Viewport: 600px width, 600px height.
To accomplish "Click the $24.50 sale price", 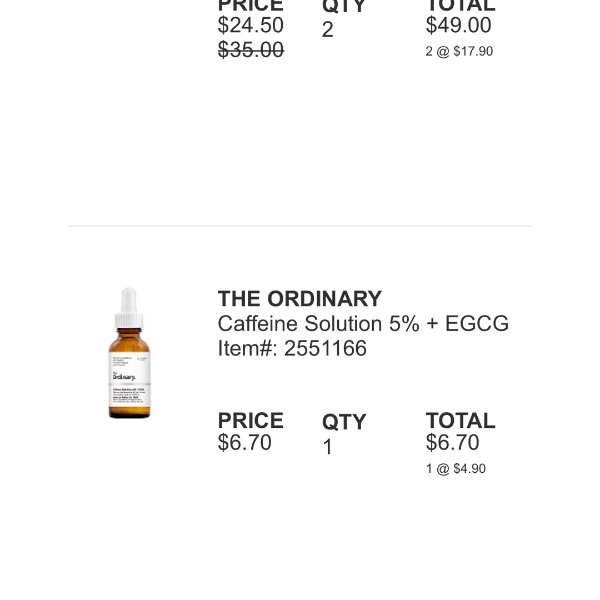I will point(251,25).
